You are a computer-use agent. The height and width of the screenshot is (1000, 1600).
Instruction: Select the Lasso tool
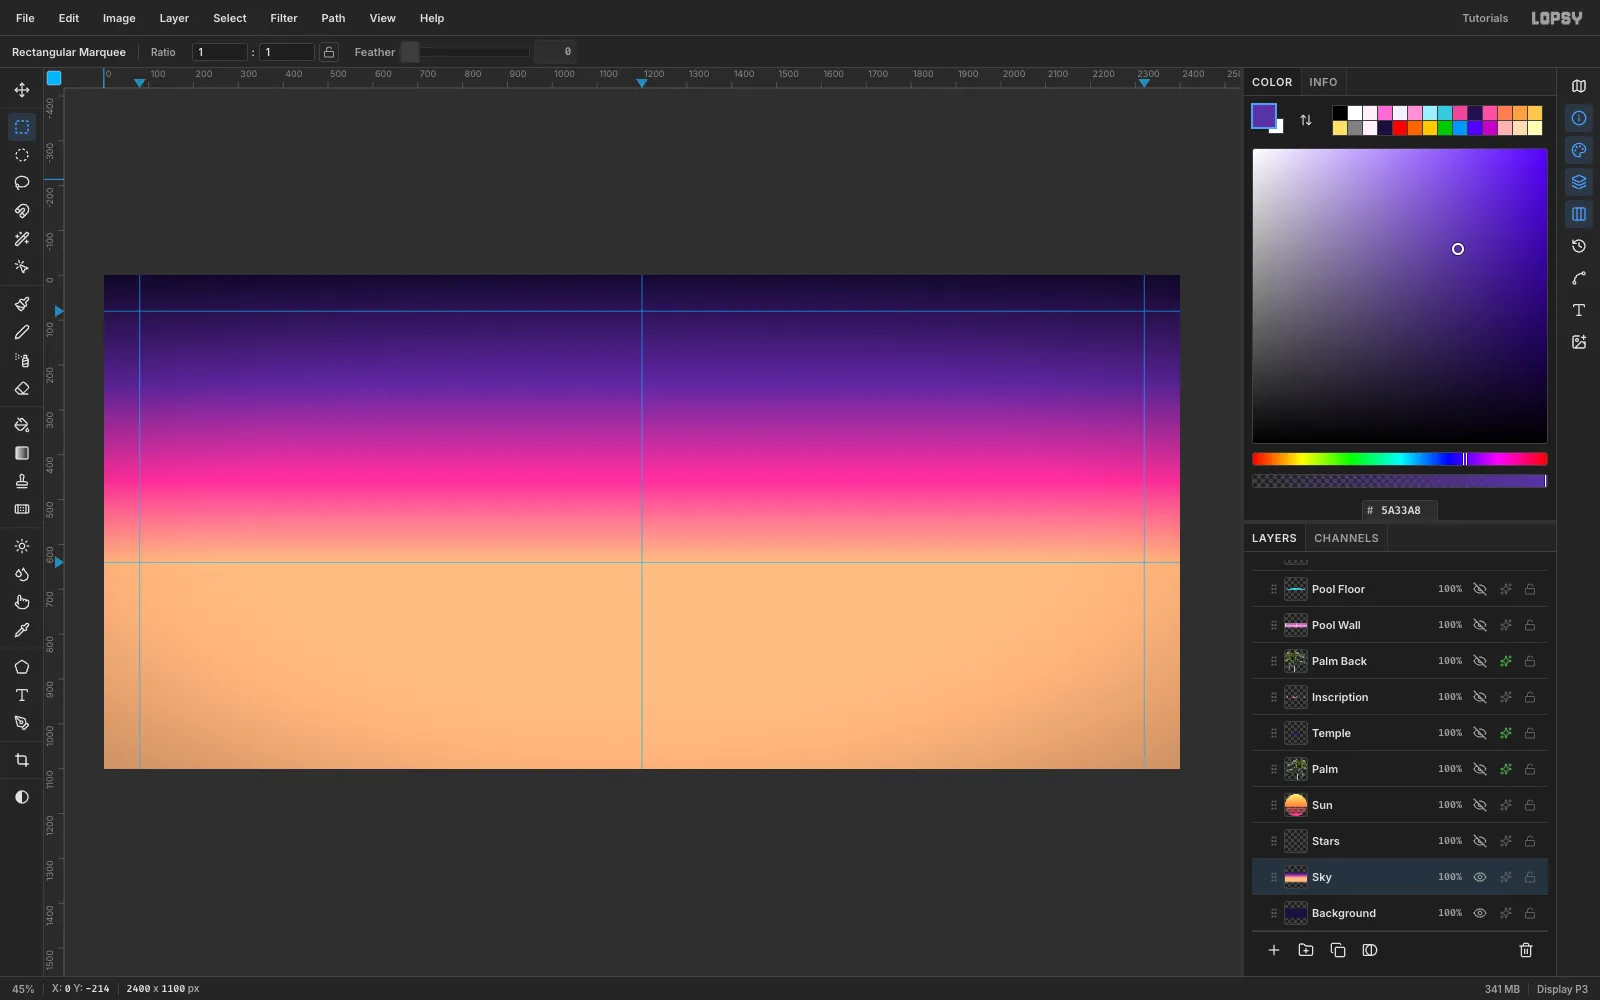[22, 183]
